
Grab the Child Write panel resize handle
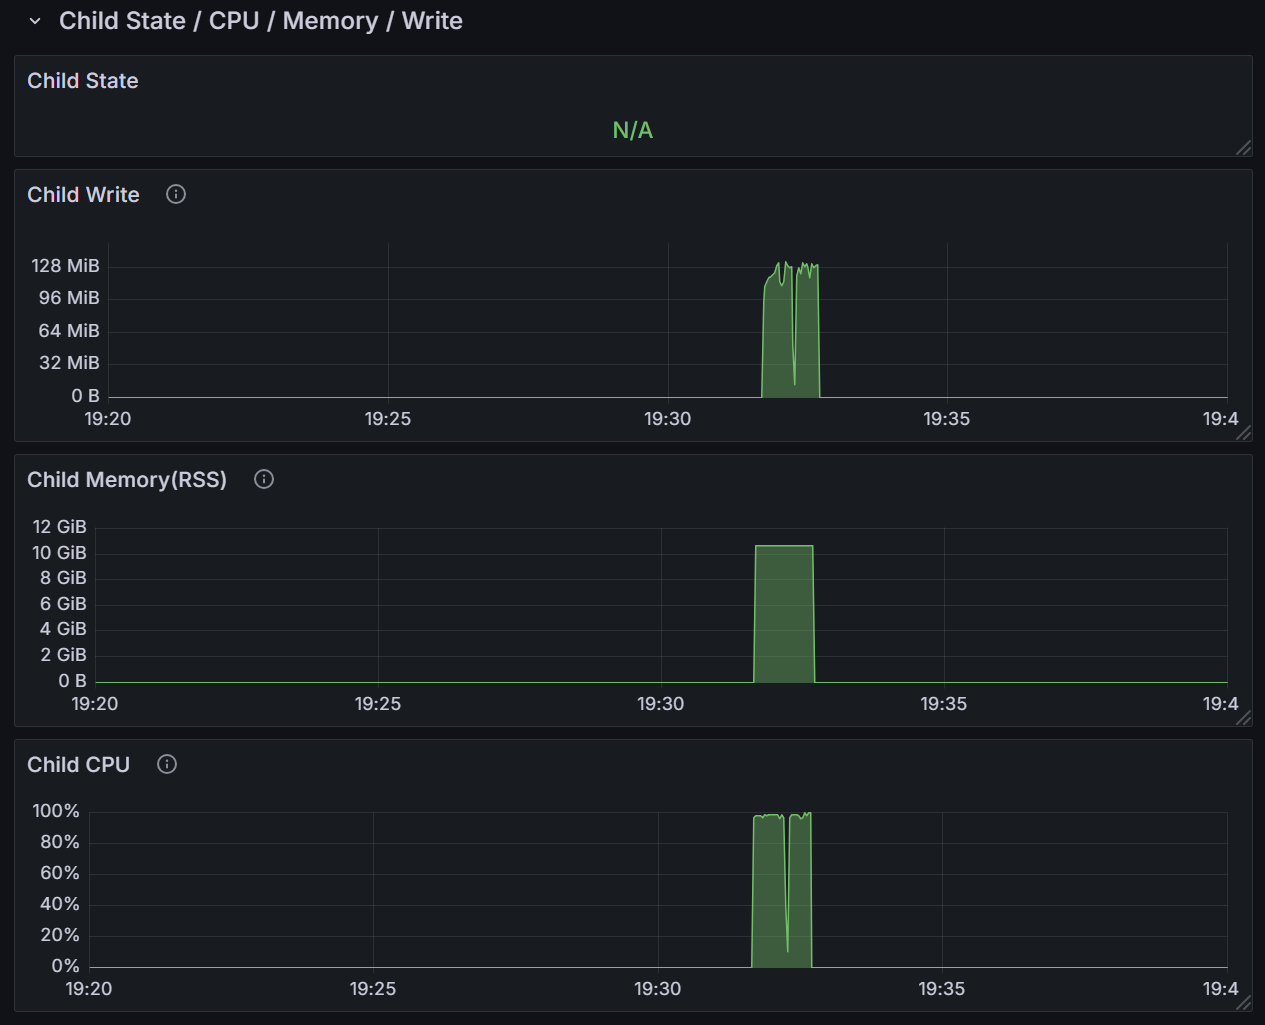tap(1243, 433)
